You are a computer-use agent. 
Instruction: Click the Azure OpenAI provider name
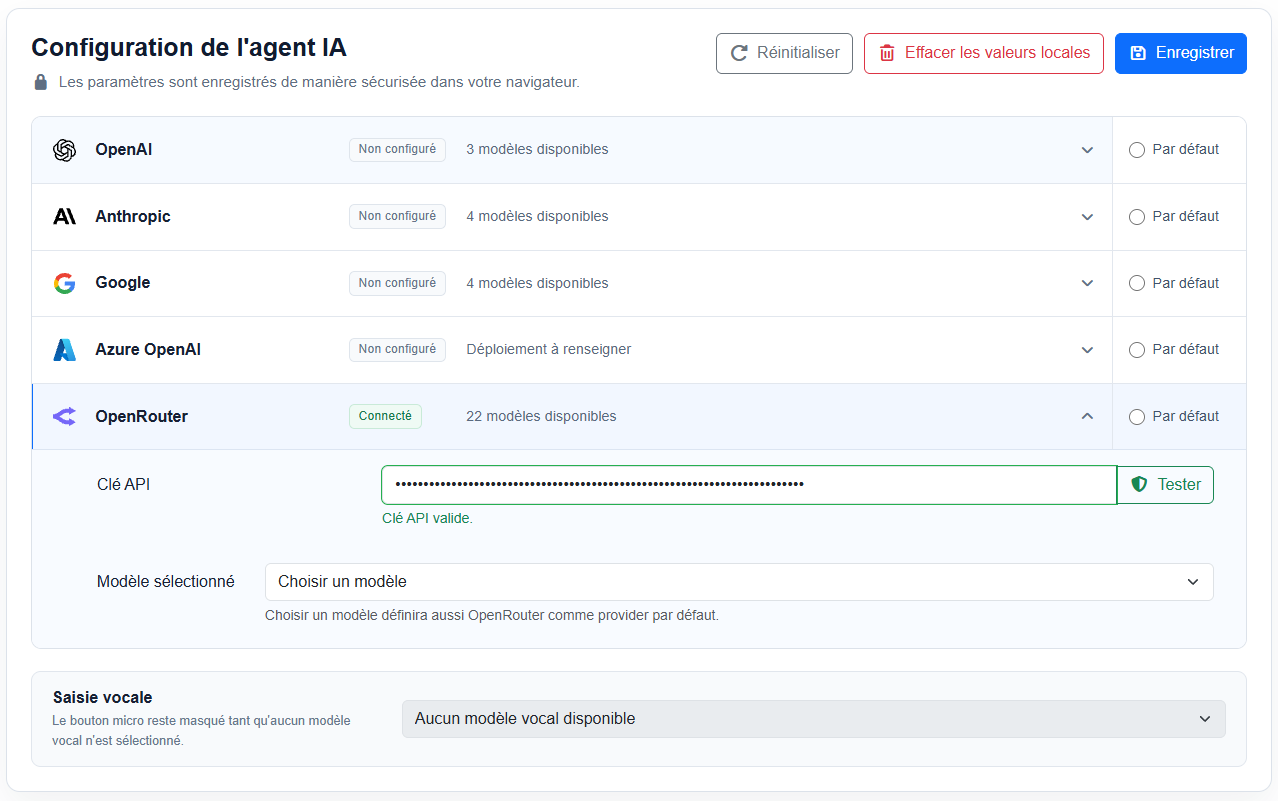[x=148, y=349]
